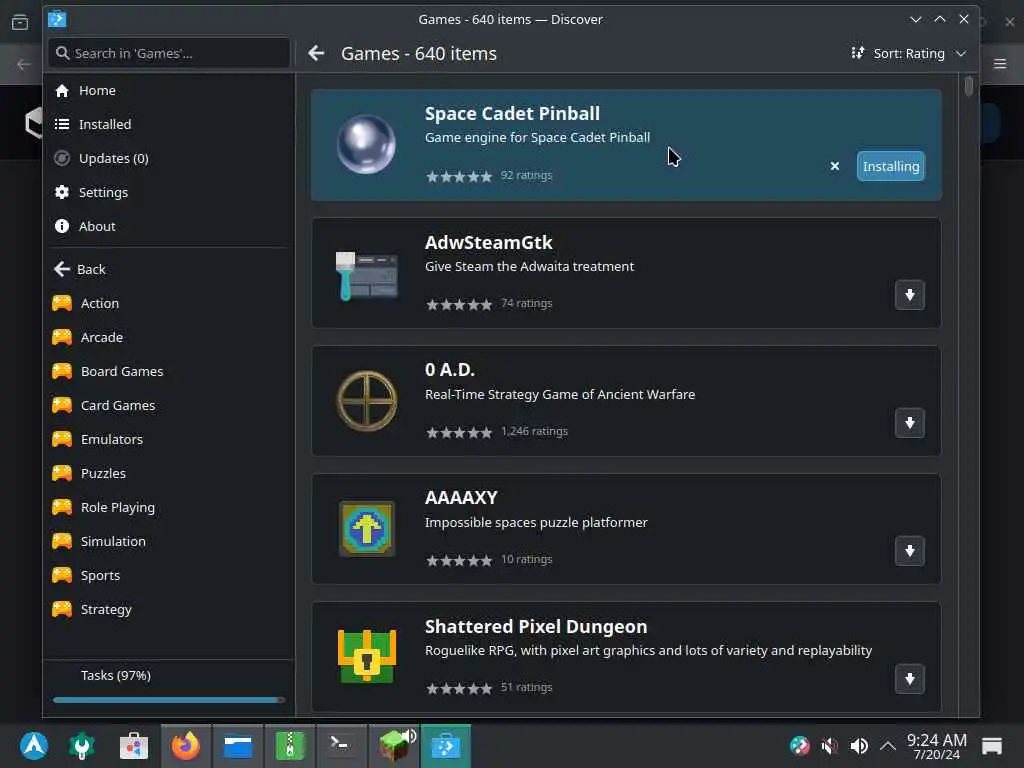Image resolution: width=1024 pixels, height=768 pixels.
Task: Click the Search in 'Games' field
Action: click(x=168, y=53)
